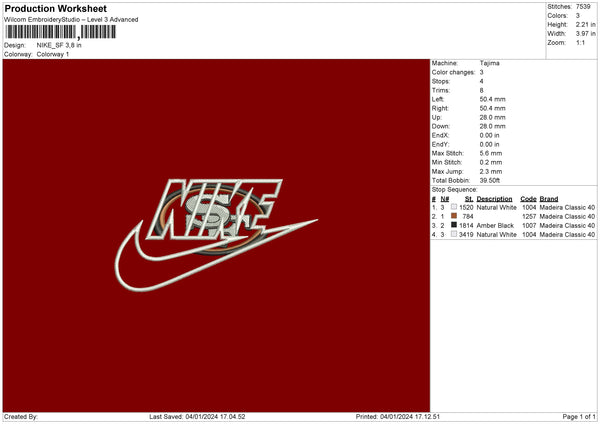Image resolution: width=600 pixels, height=424 pixels.
Task: Click the Created By label
Action: click(x=21, y=417)
